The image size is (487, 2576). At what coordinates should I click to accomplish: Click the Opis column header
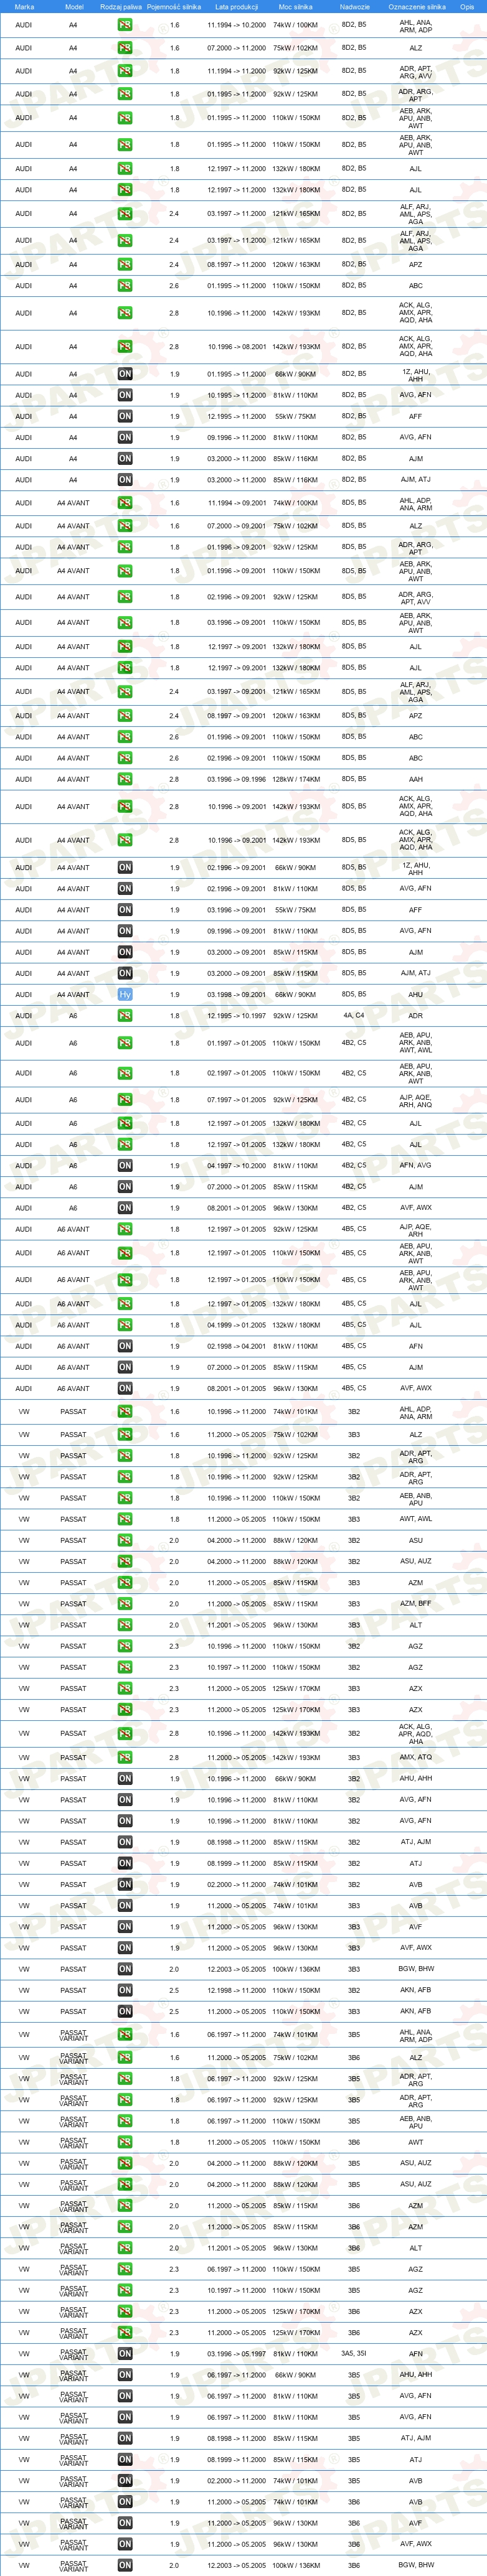467,6
